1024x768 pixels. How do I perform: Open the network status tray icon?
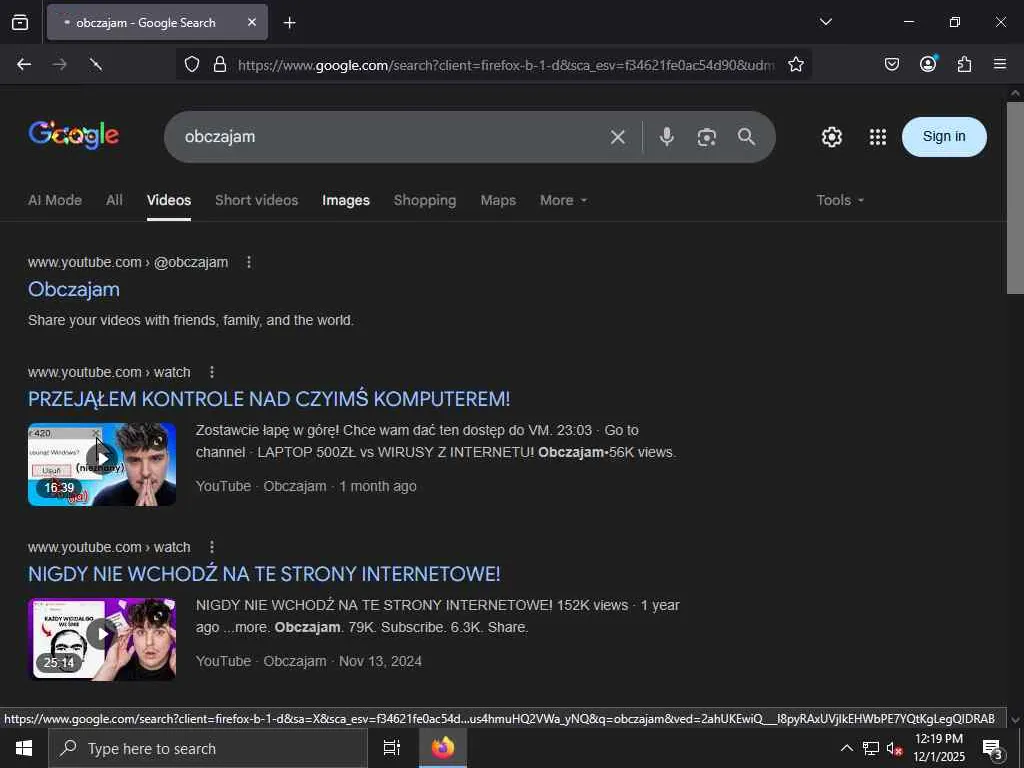click(871, 748)
